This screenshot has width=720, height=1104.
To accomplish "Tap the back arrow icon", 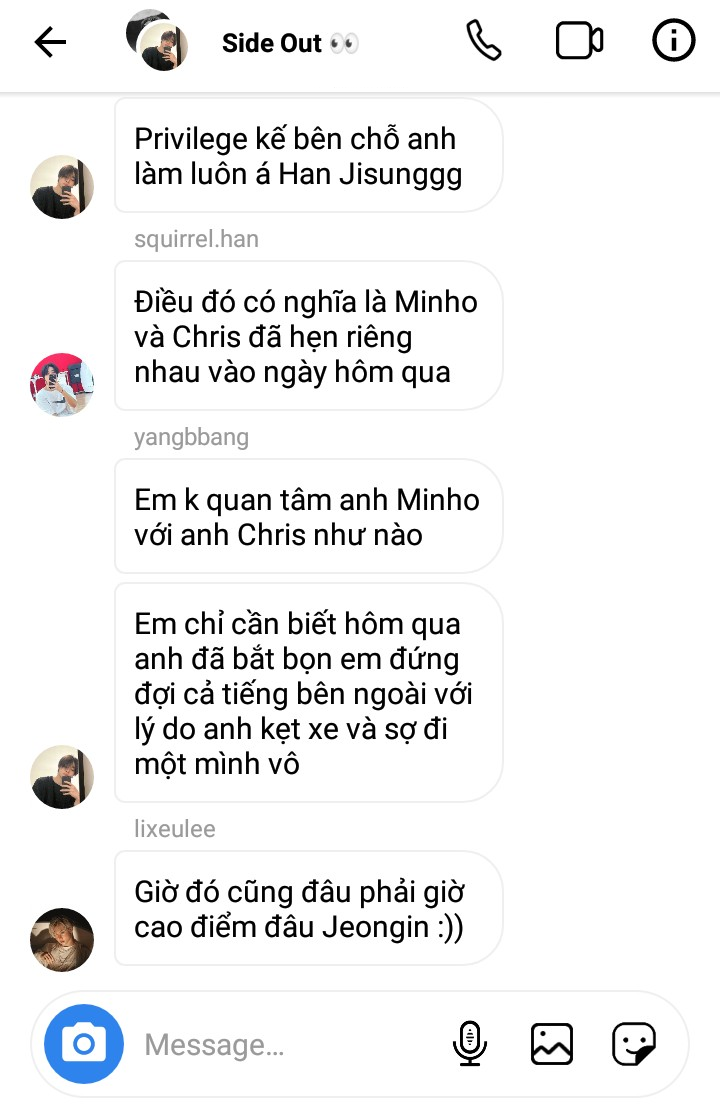I will [x=51, y=42].
